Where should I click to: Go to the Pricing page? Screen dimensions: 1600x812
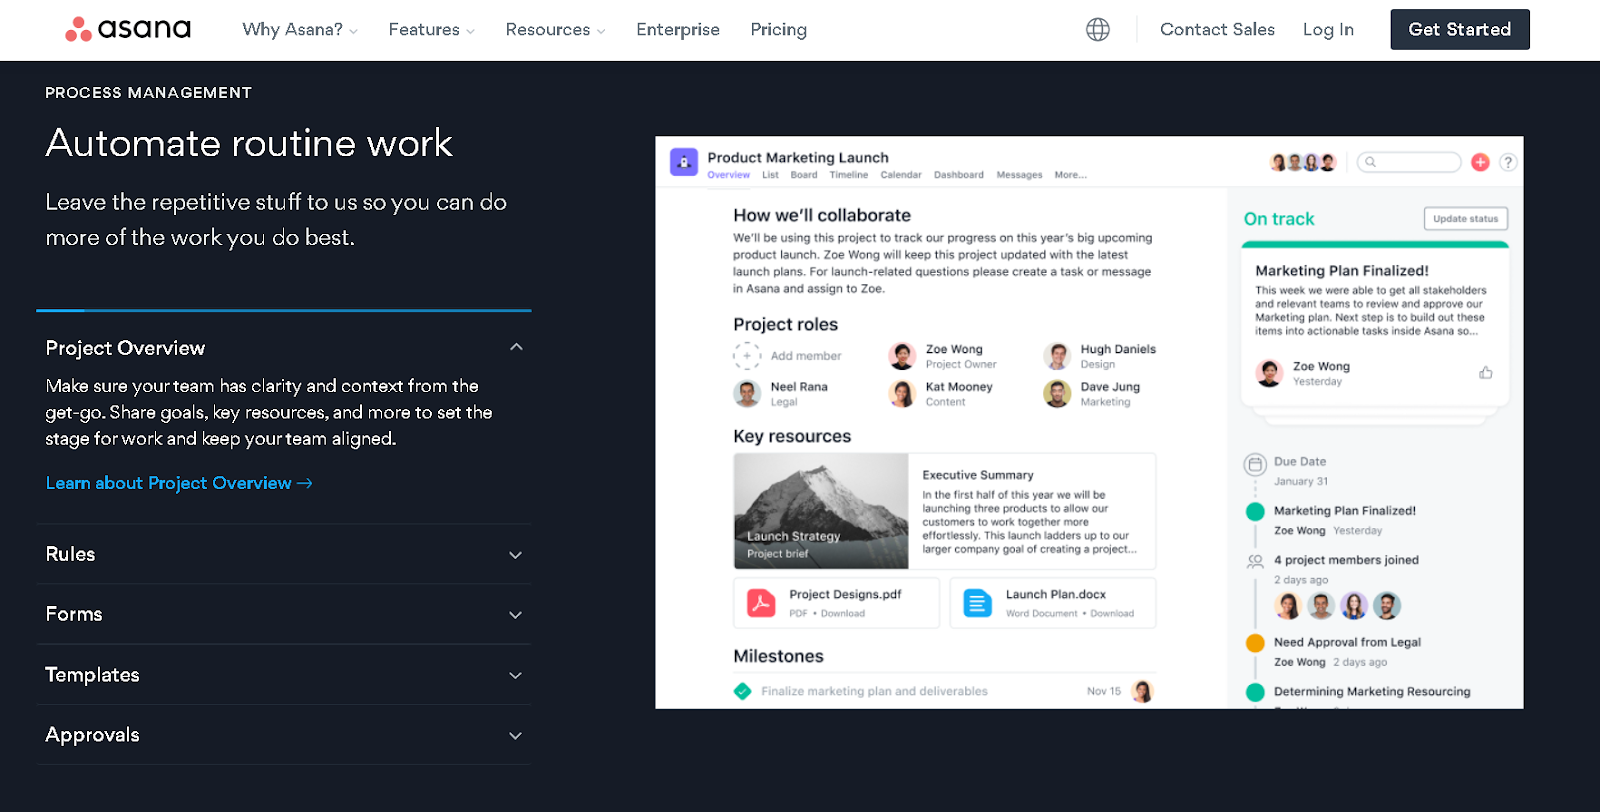[779, 30]
